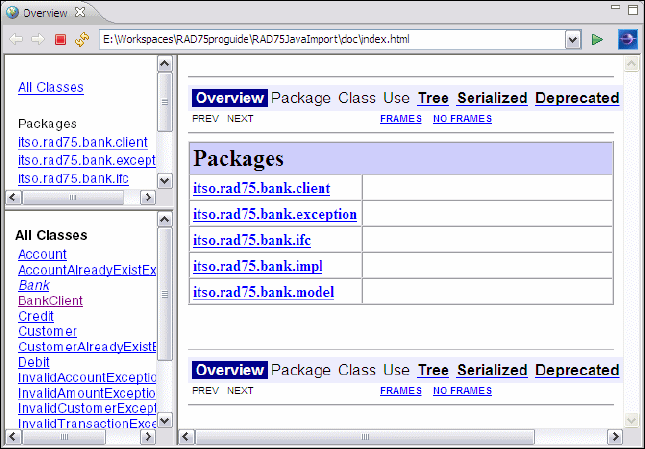The height and width of the screenshot is (449, 645).
Task: Refresh the page with yellow arrows icon
Action: 82,39
